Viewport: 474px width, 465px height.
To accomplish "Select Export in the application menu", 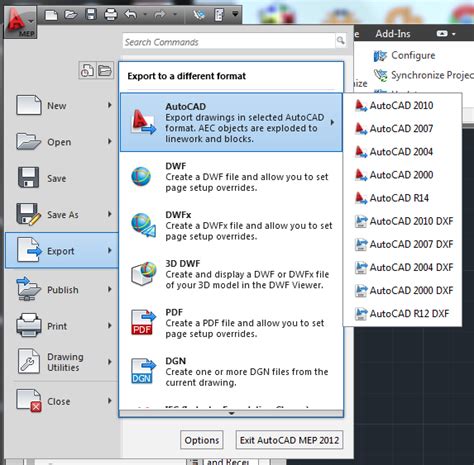I will [x=62, y=251].
